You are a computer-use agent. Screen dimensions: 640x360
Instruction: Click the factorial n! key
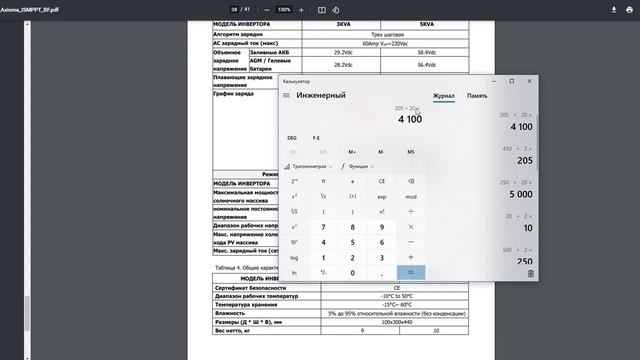(382, 212)
